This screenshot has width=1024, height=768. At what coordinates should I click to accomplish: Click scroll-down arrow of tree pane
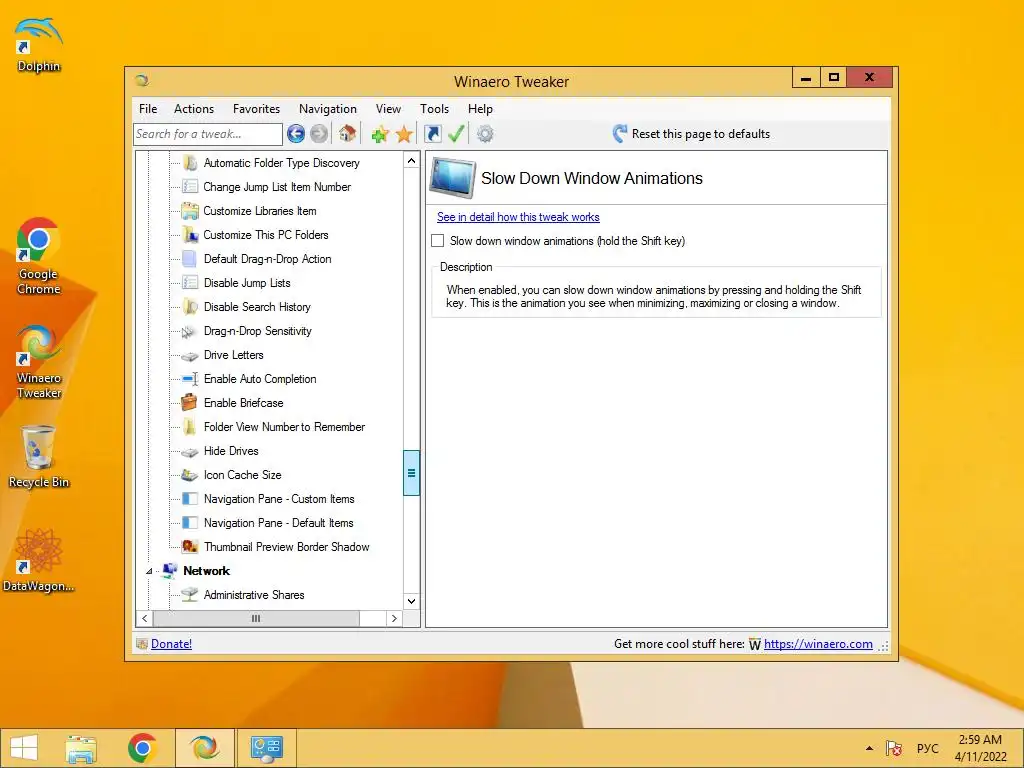pos(411,601)
